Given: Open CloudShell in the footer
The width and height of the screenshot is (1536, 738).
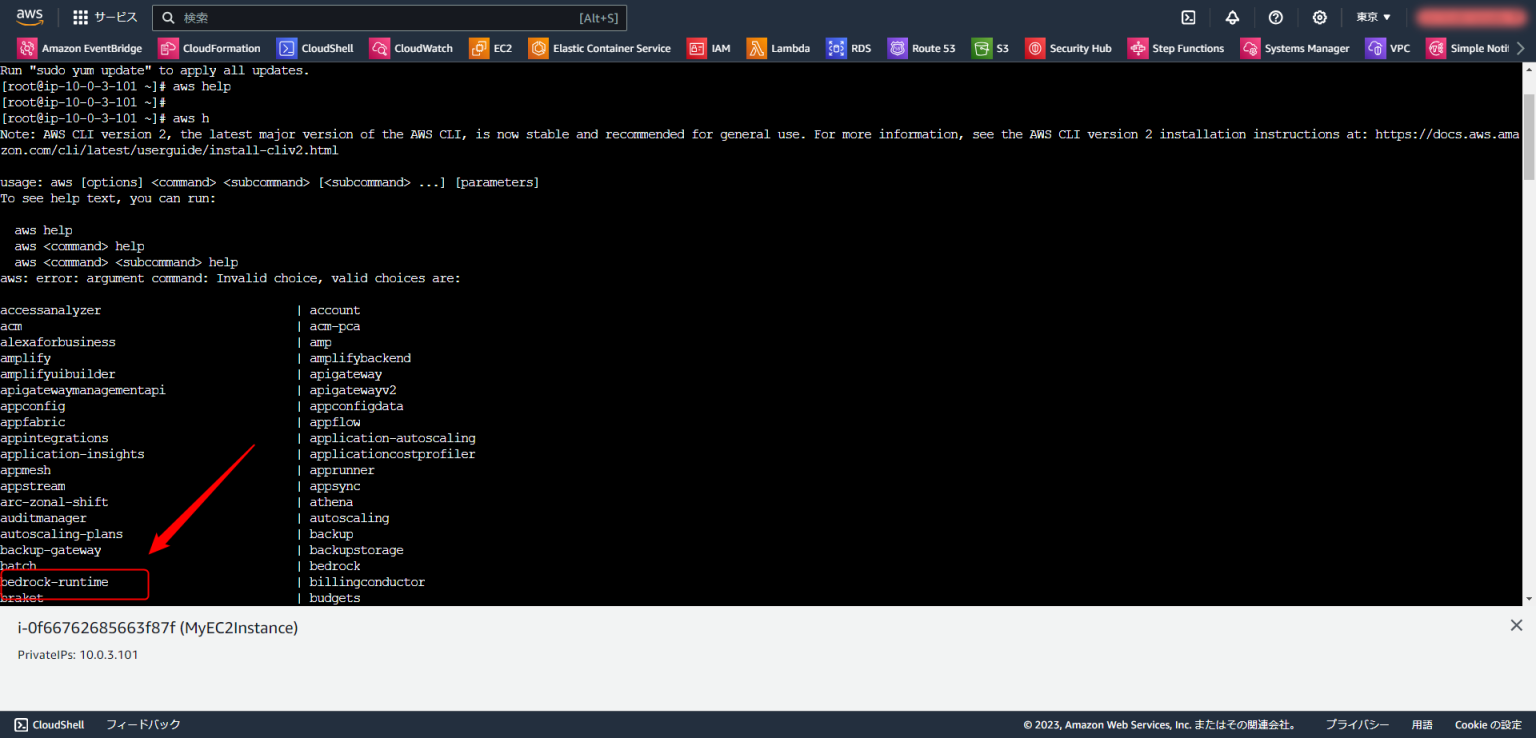Looking at the screenshot, I should [49, 724].
